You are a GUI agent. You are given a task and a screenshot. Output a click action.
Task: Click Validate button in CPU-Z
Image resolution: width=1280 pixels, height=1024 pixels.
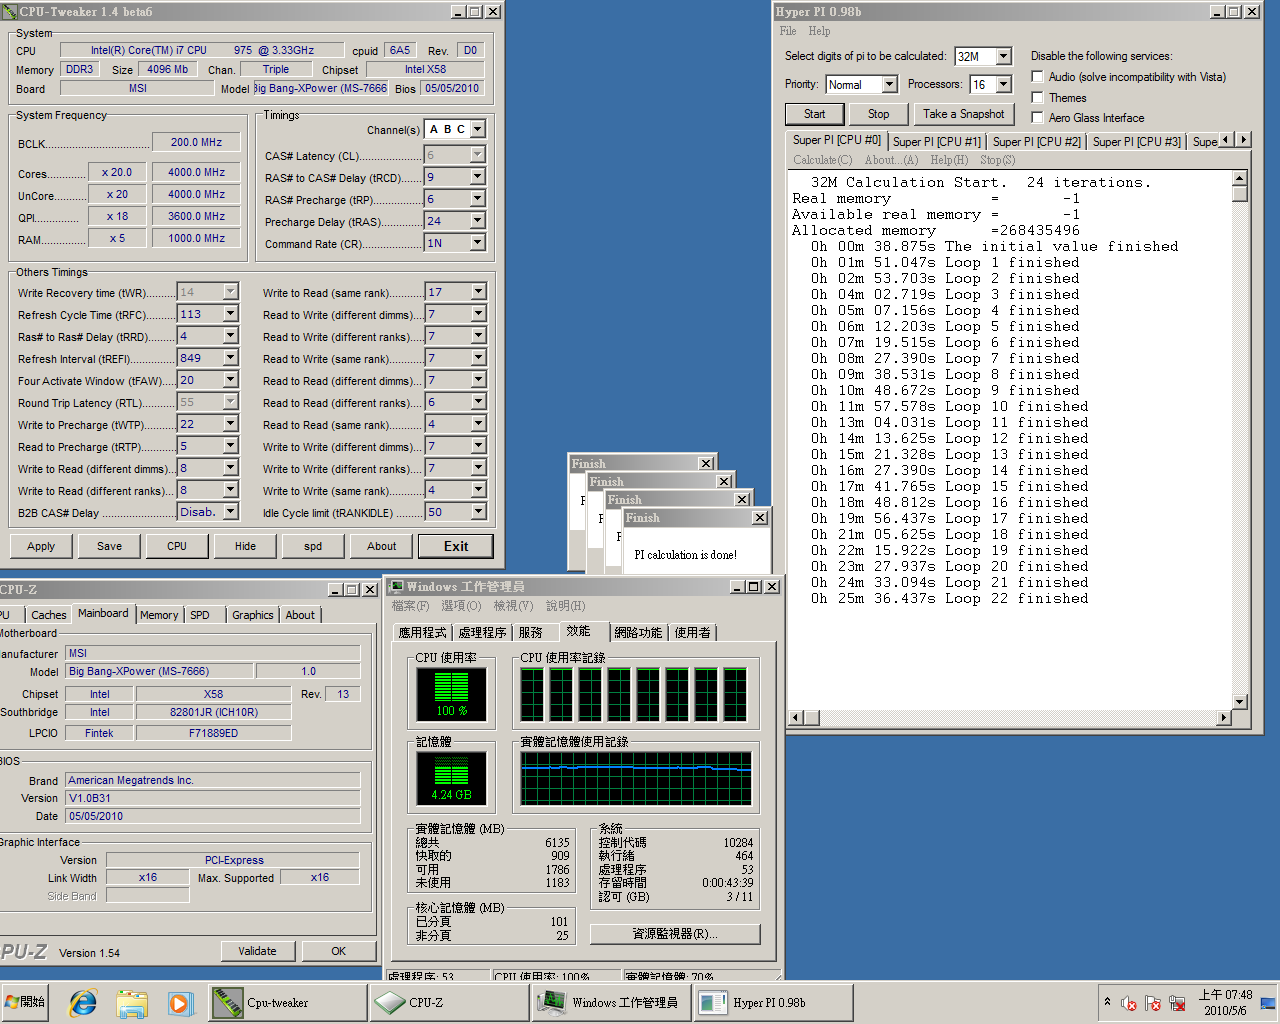coord(258,951)
